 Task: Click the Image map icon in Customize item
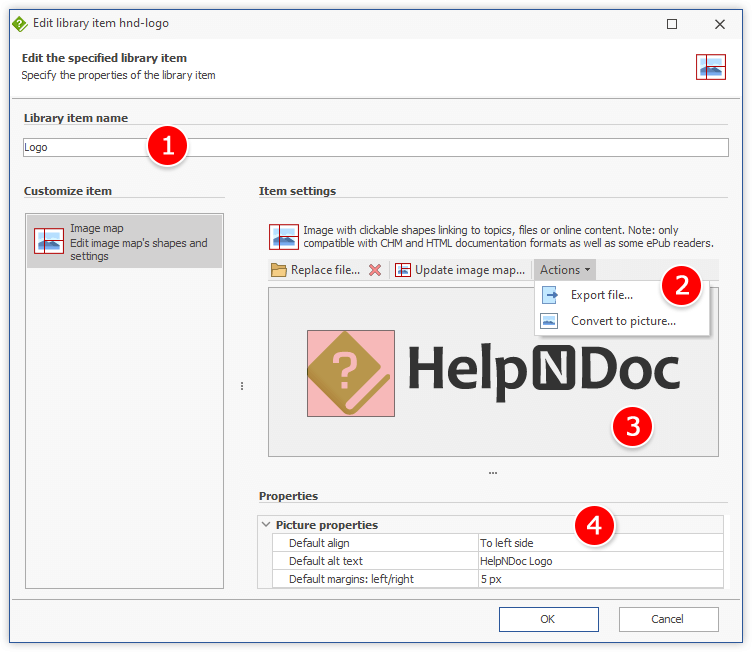49,241
